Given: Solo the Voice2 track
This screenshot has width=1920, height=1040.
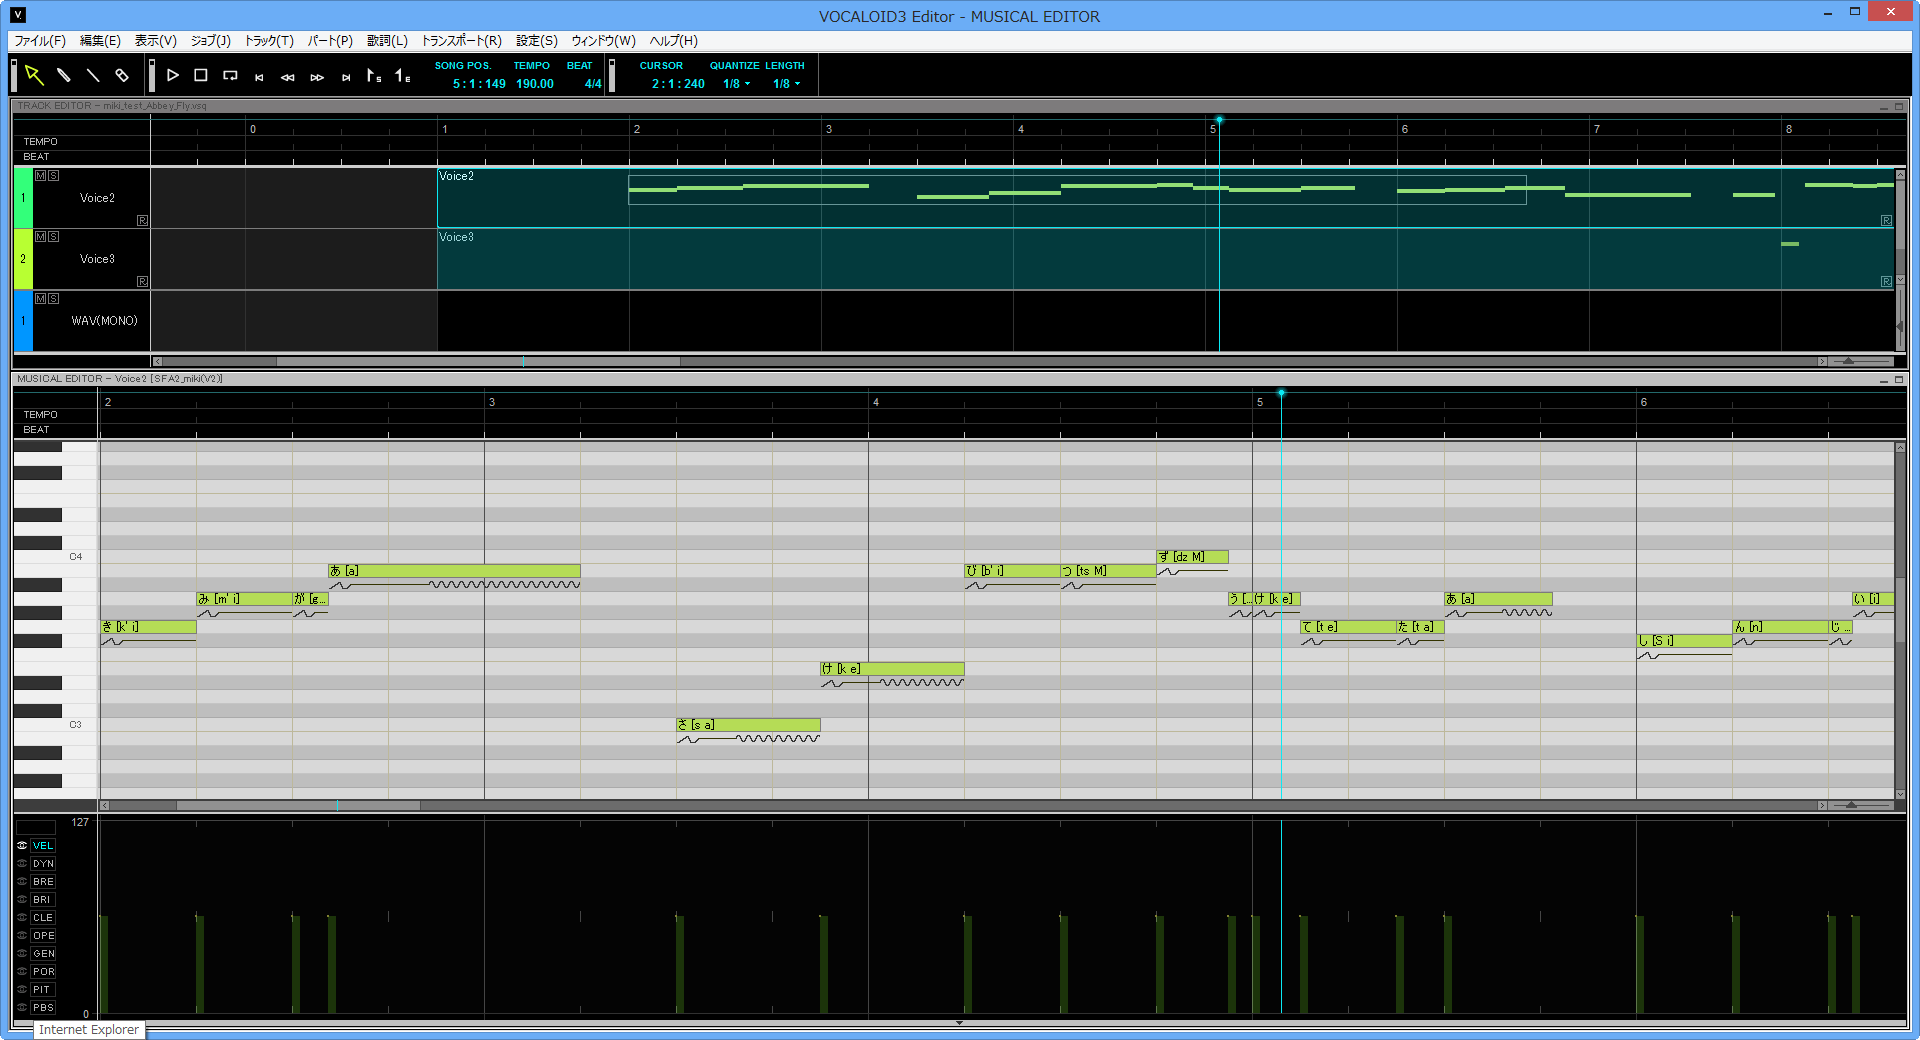Looking at the screenshot, I should (53, 176).
